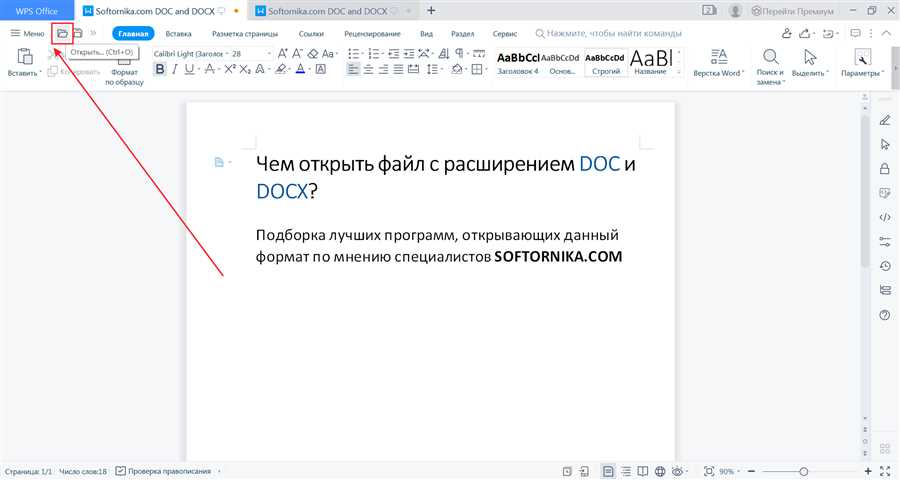
Task: Click the Paste (Вставить) clipboard icon
Action: tap(25, 57)
